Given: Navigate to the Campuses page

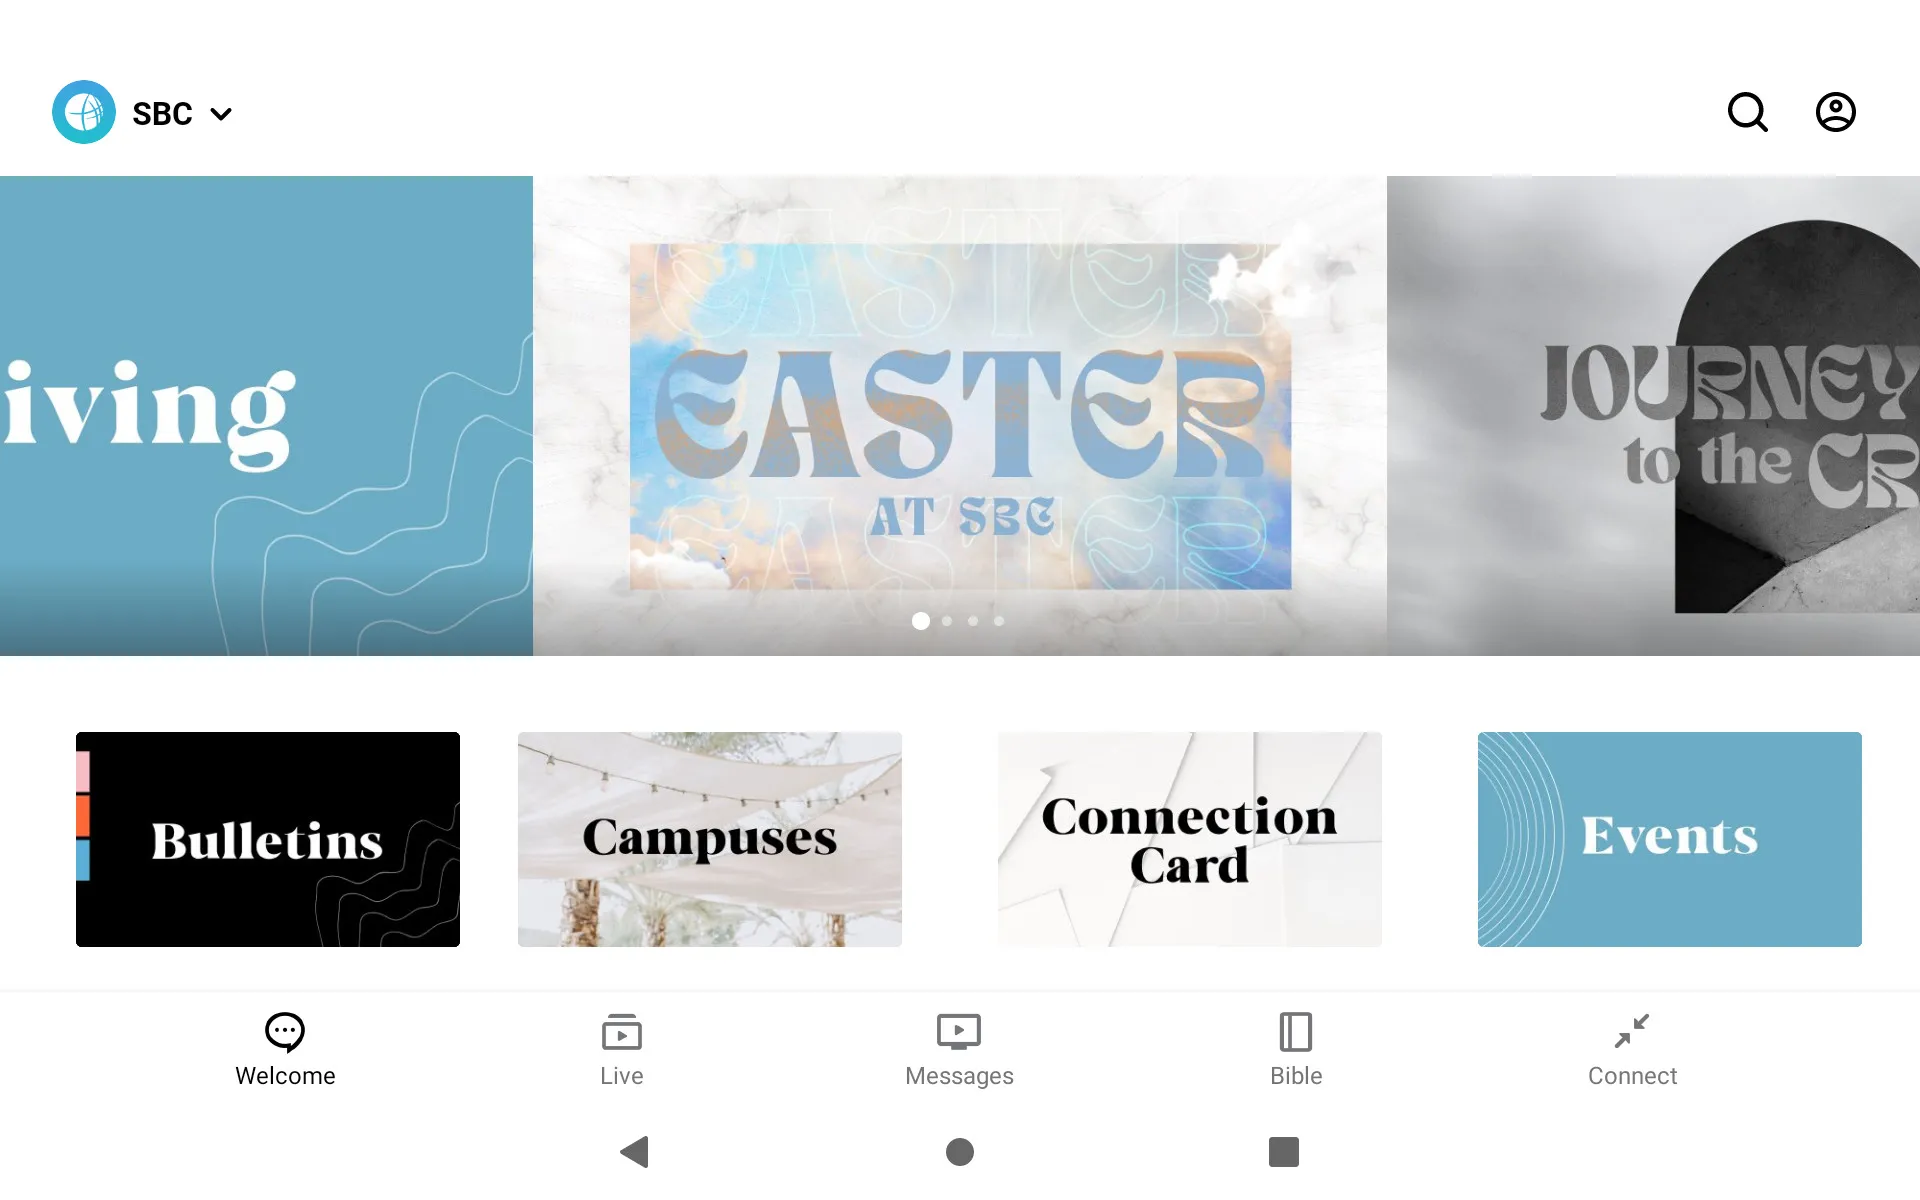Looking at the screenshot, I should 709,839.
